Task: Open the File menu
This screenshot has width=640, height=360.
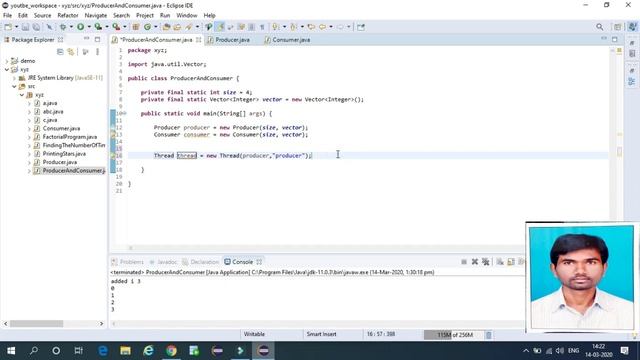Action: point(7,15)
